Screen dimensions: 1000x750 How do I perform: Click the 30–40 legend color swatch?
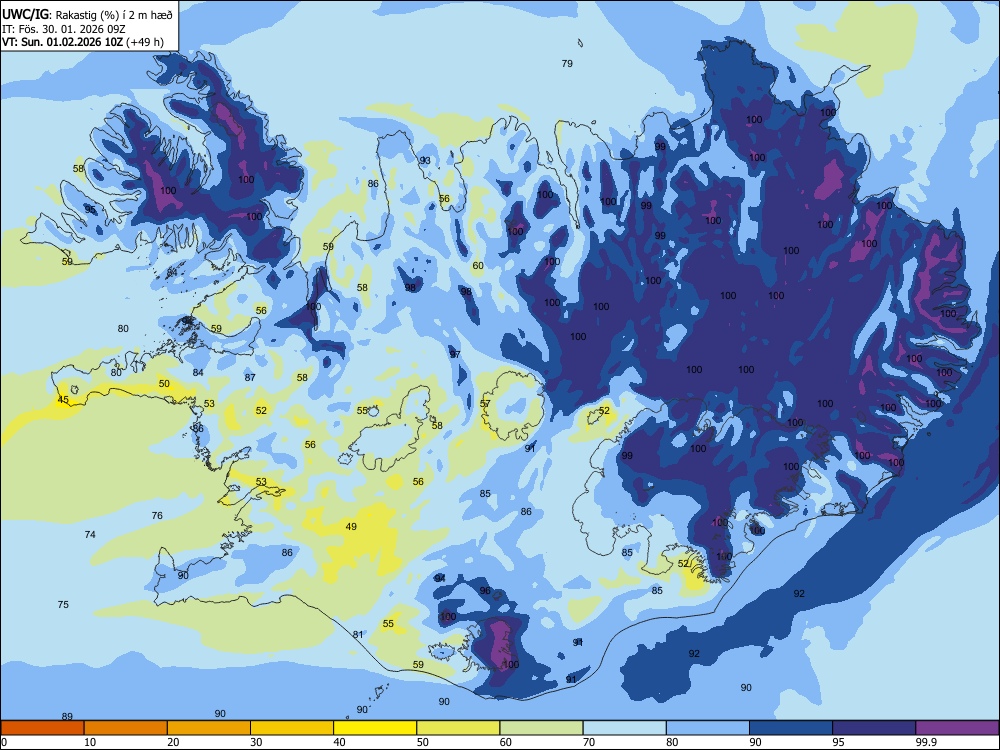292,728
